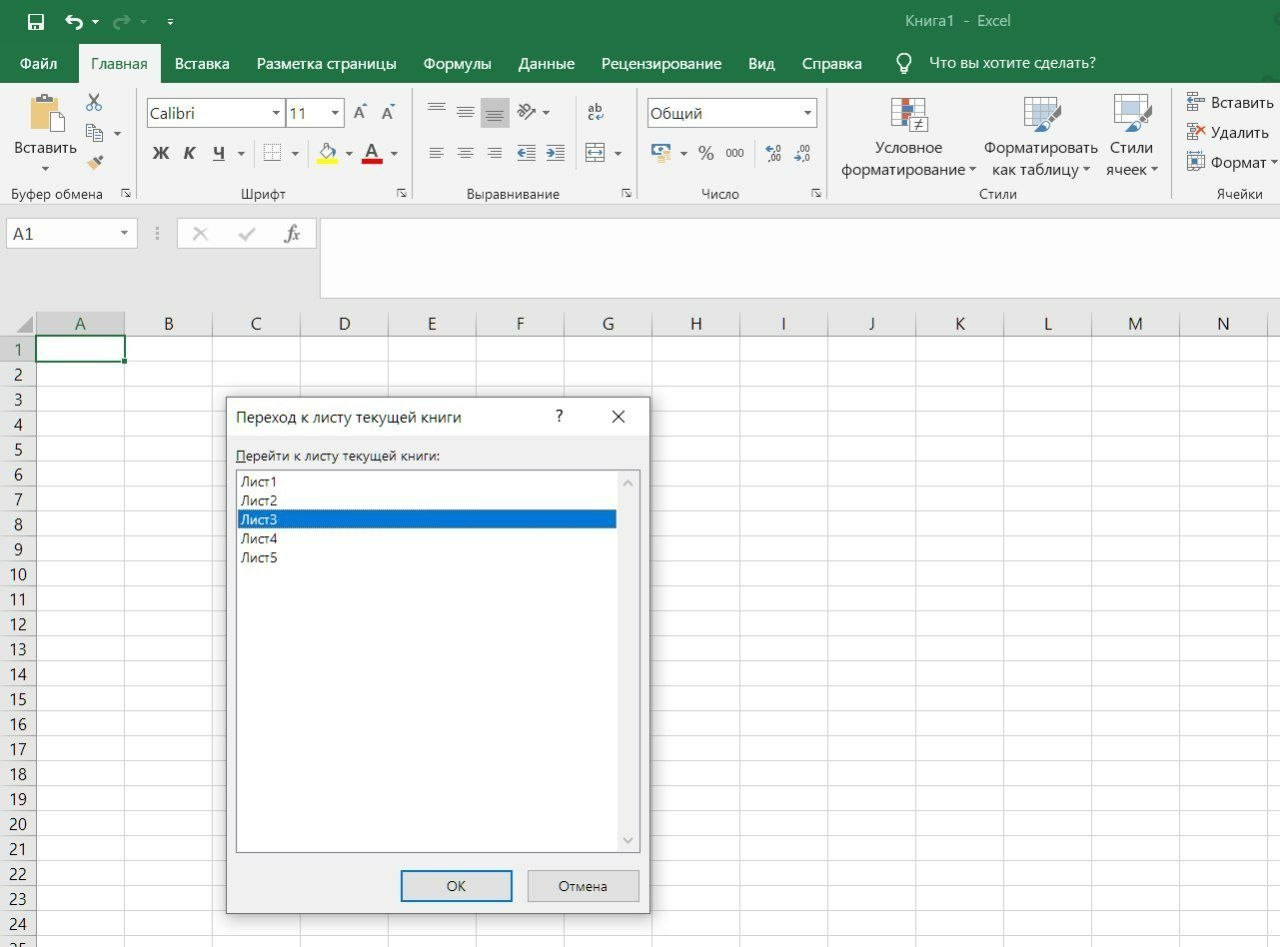This screenshot has width=1280, height=947.
Task: Toggle italic (К) formatting
Action: click(x=189, y=153)
